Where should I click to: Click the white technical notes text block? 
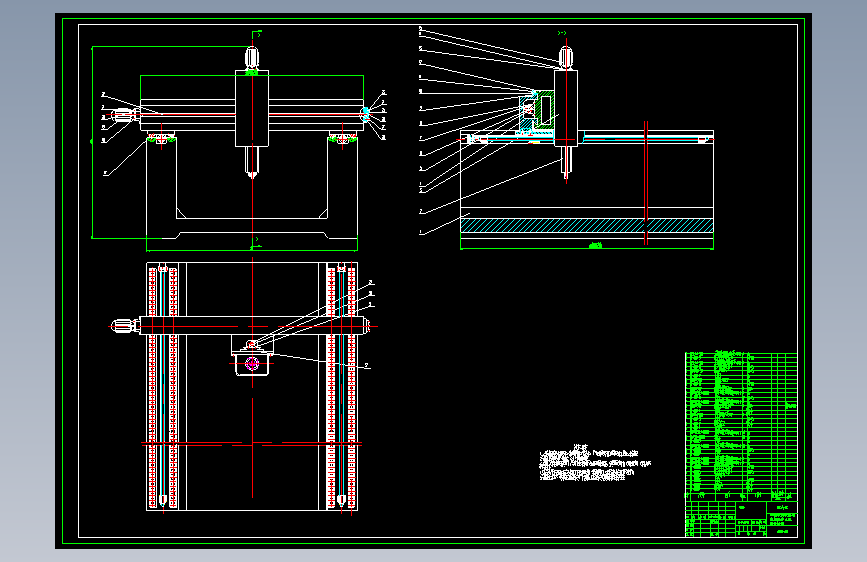595,462
